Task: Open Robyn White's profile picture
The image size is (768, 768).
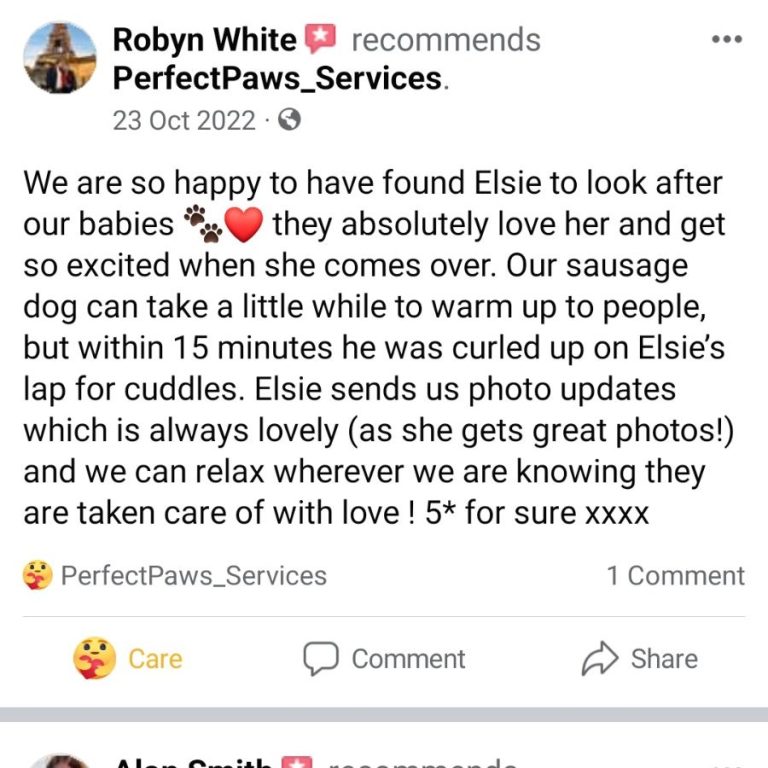Action: pyautogui.click(x=60, y=58)
